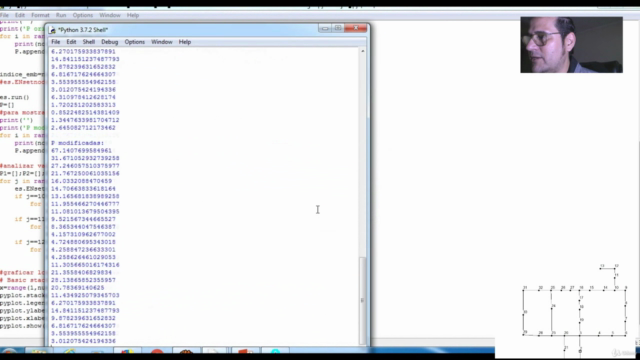This screenshot has height=360, width=640.
Task: Click the 'P modificadas:' output line
Action: click(78, 143)
